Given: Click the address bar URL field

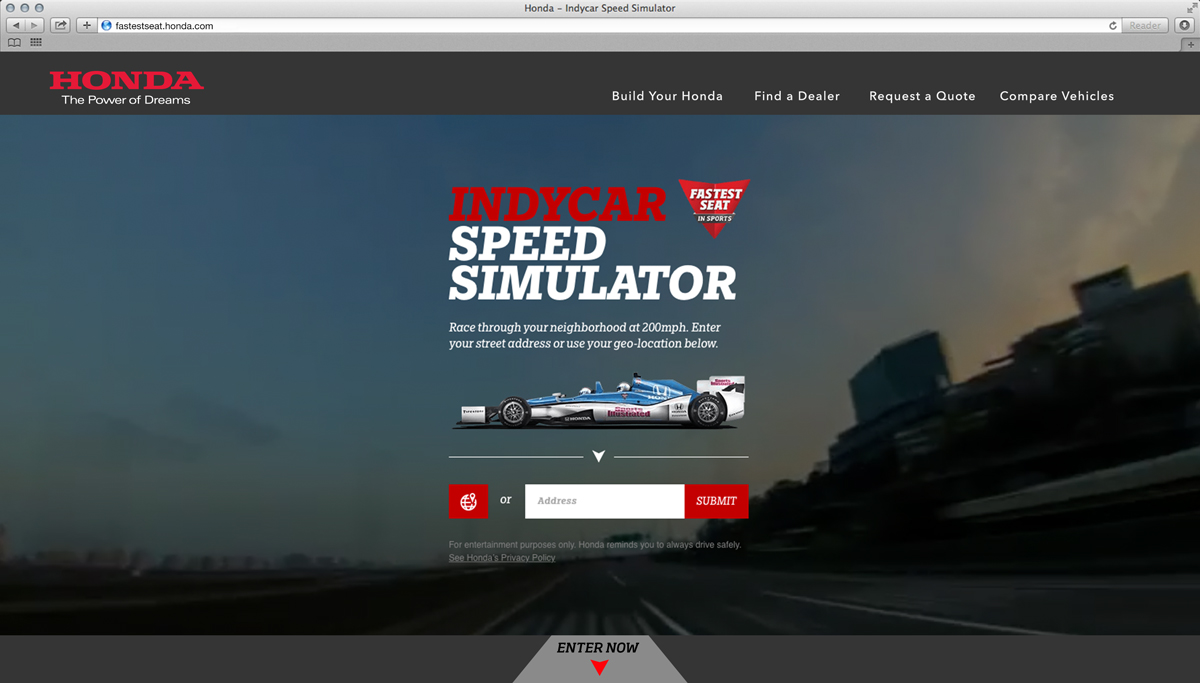Looking at the screenshot, I should click(610, 26).
